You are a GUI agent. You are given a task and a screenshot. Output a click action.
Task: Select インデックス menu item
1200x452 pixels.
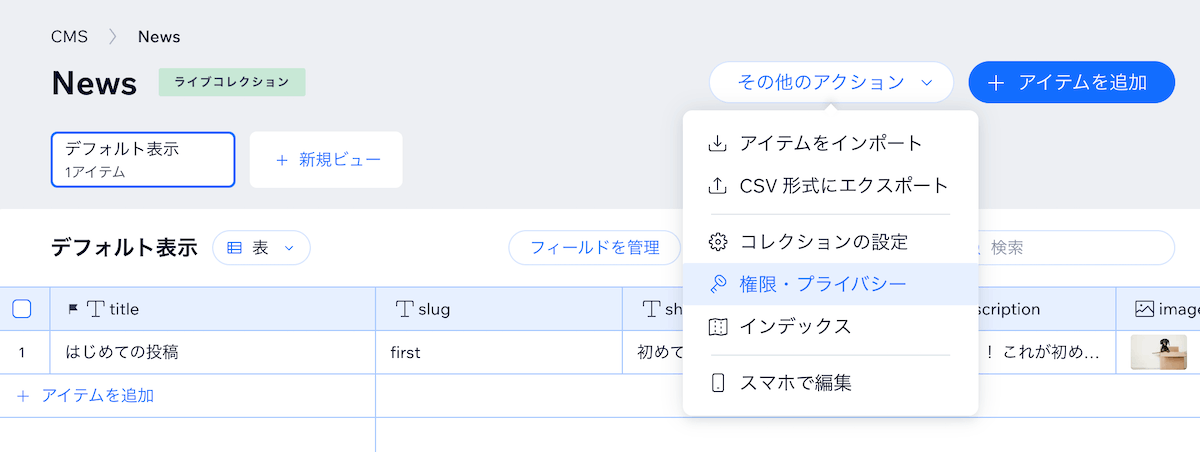click(830, 326)
